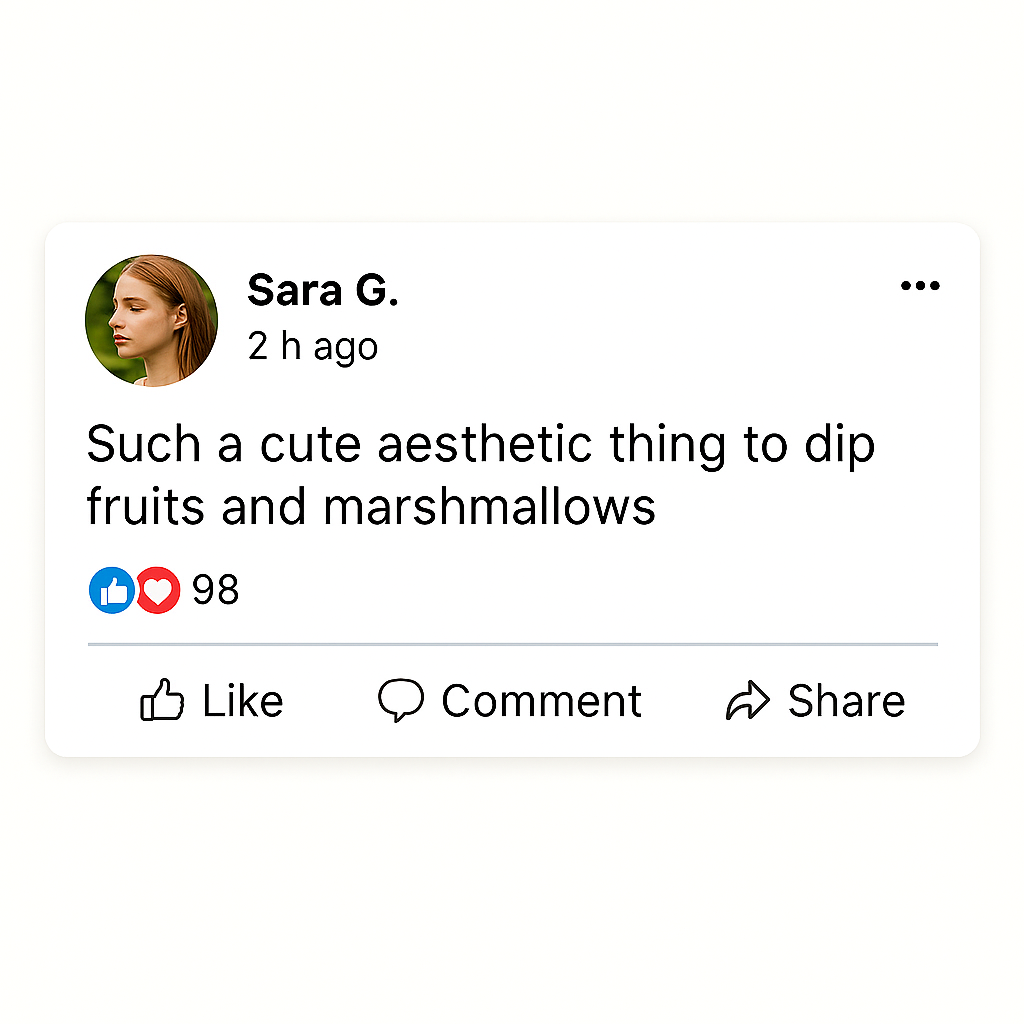Click the speech bubble comment icon
The height and width of the screenshot is (1024, 1024).
[x=401, y=701]
